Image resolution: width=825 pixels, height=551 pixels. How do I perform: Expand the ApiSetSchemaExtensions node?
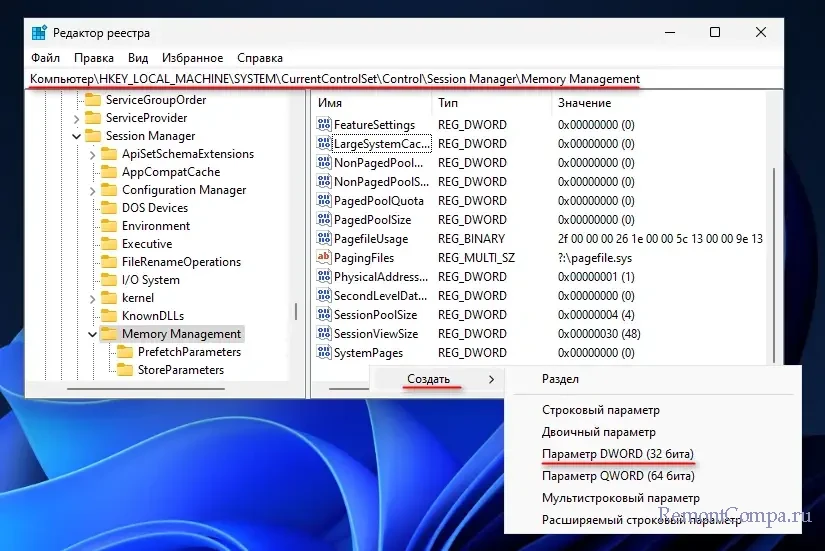click(x=92, y=154)
